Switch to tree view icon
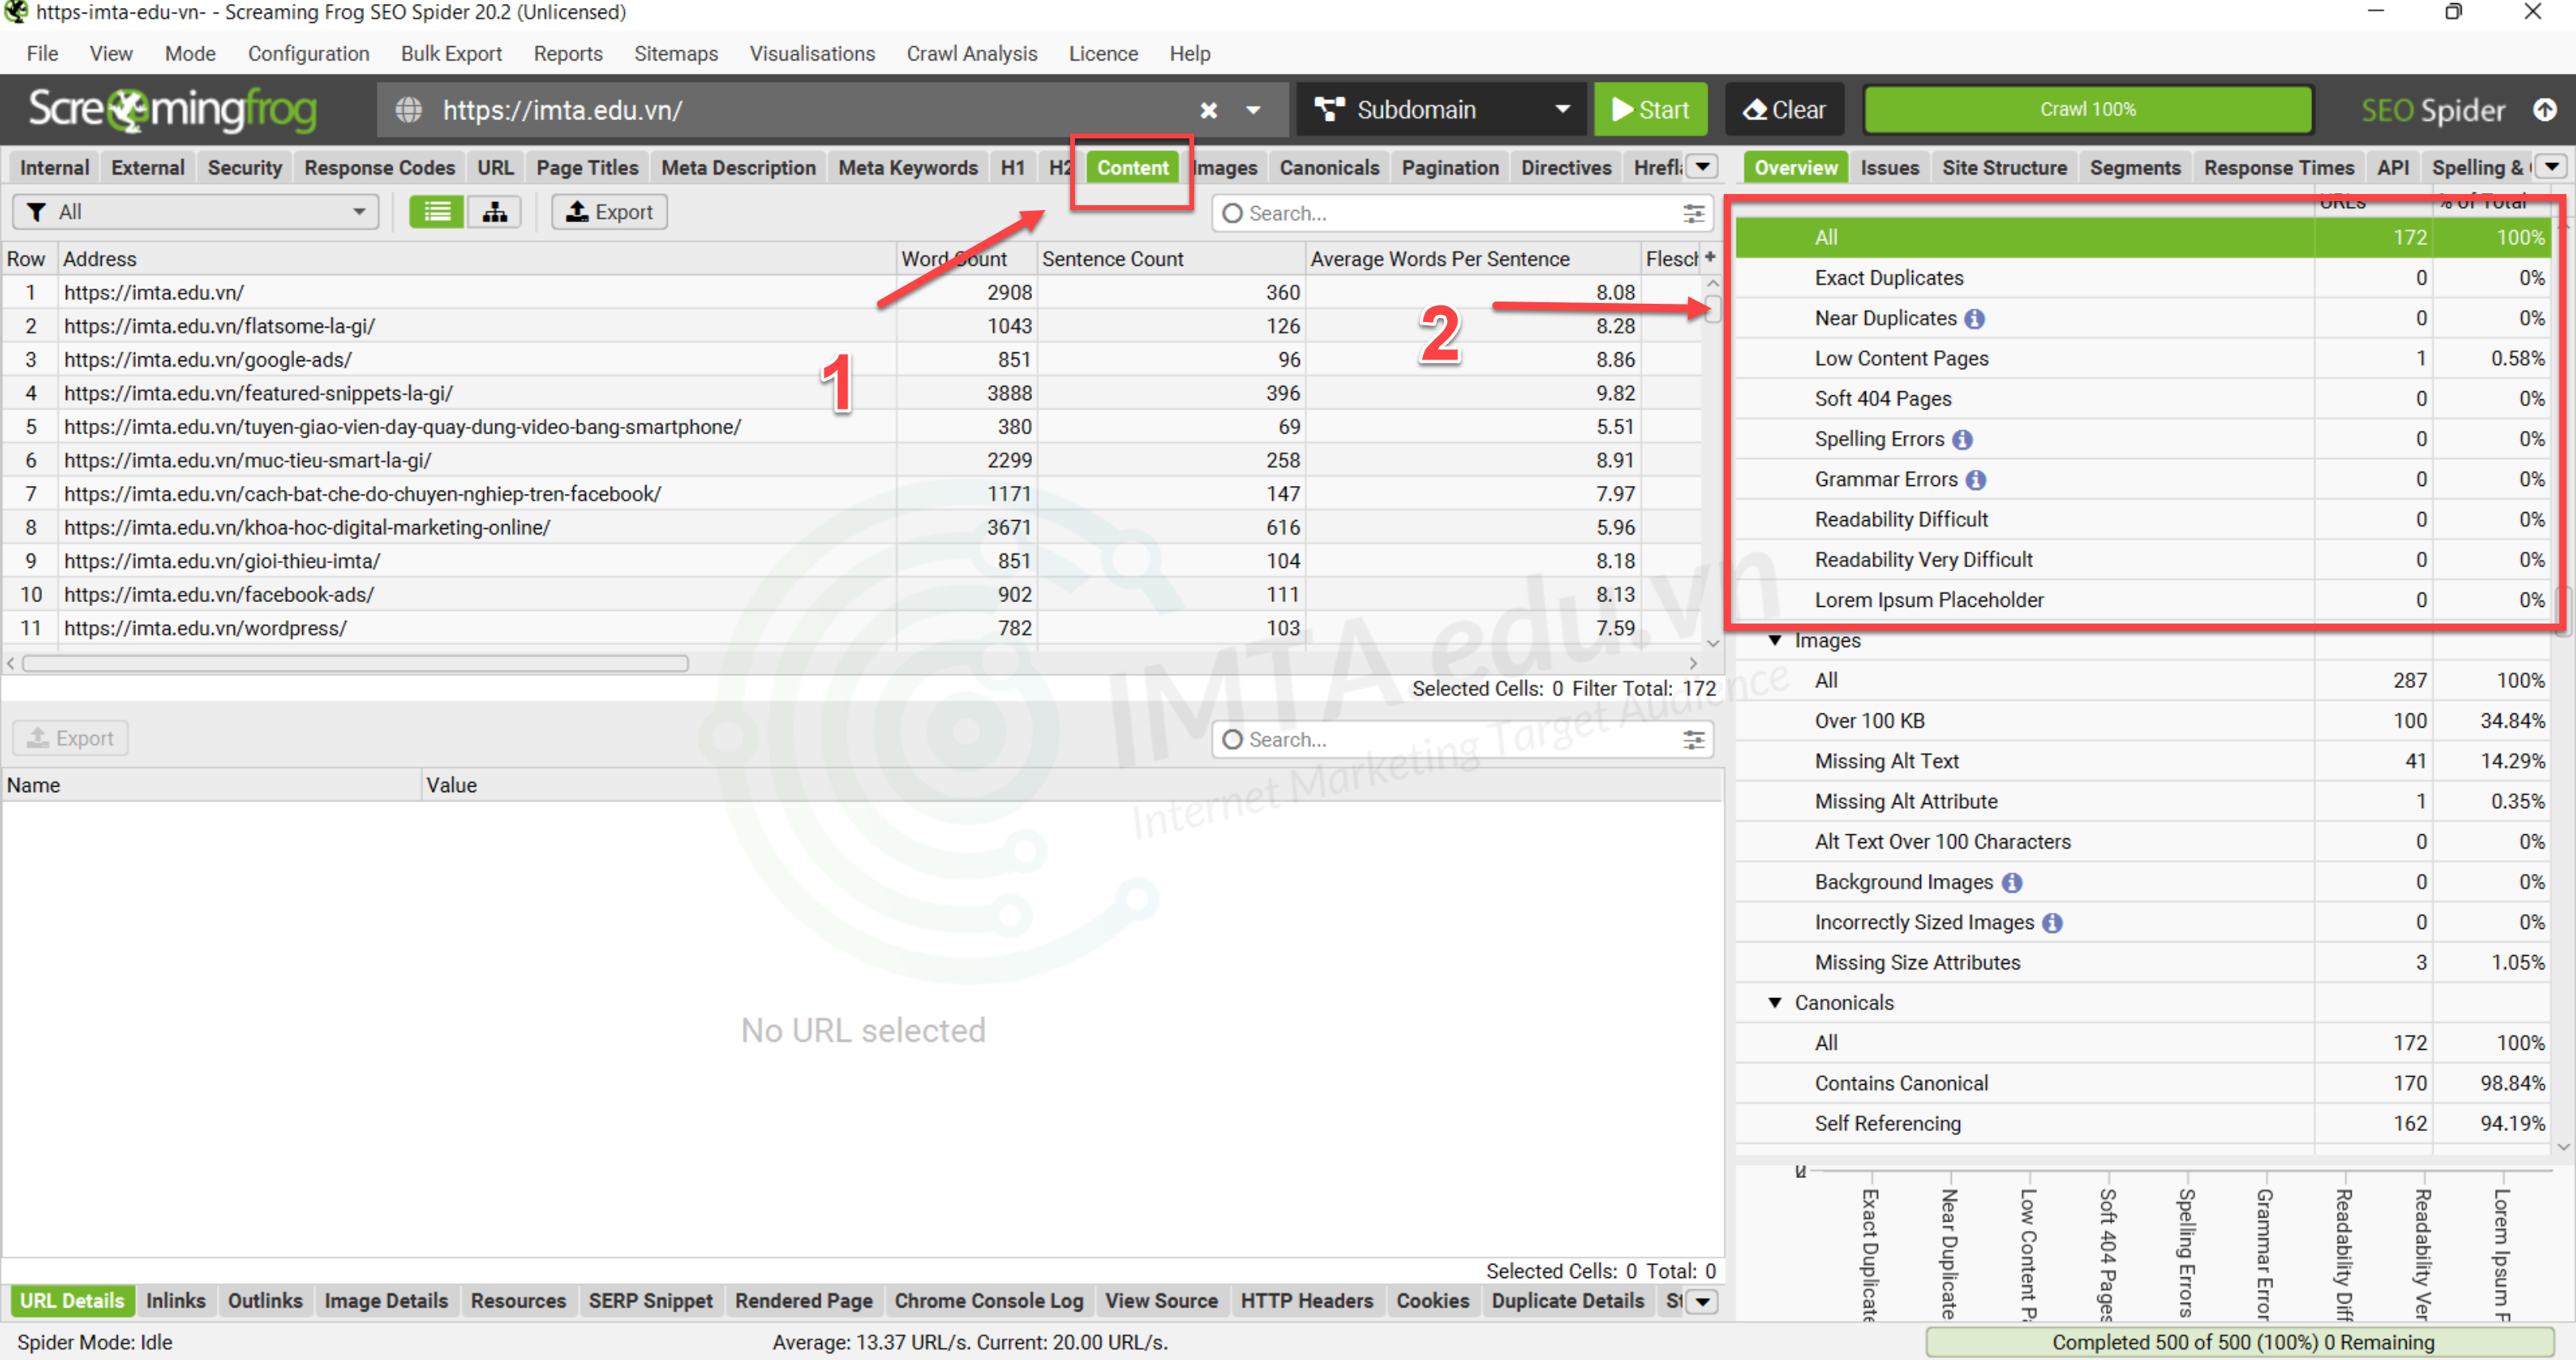Viewport: 2576px width, 1360px height. click(x=494, y=212)
